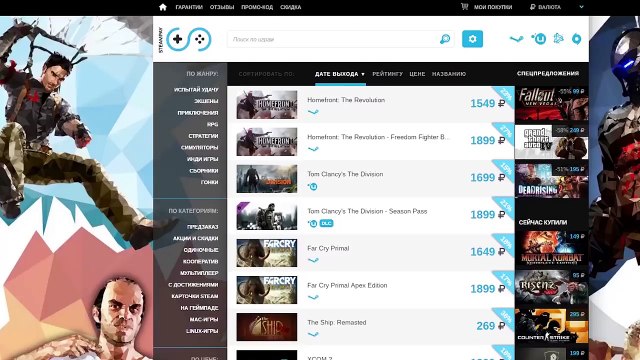Open СКИДКА menu item
This screenshot has width=640, height=360.
pyautogui.click(x=291, y=7)
